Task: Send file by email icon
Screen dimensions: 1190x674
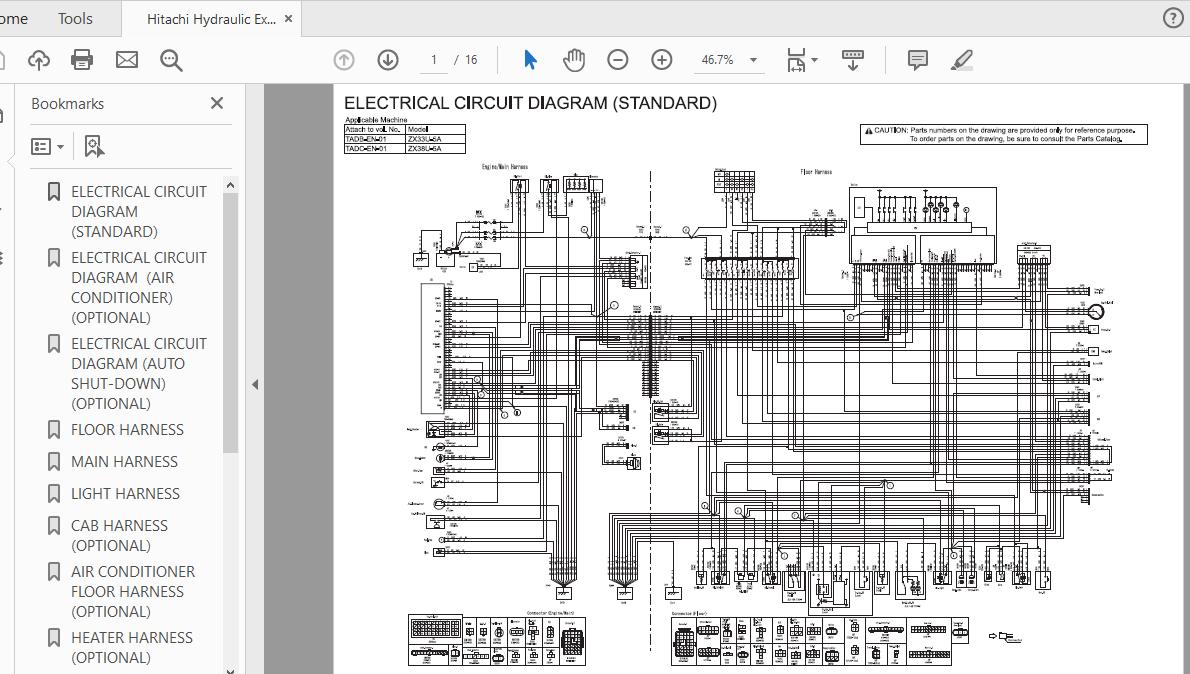Action: 127,60
